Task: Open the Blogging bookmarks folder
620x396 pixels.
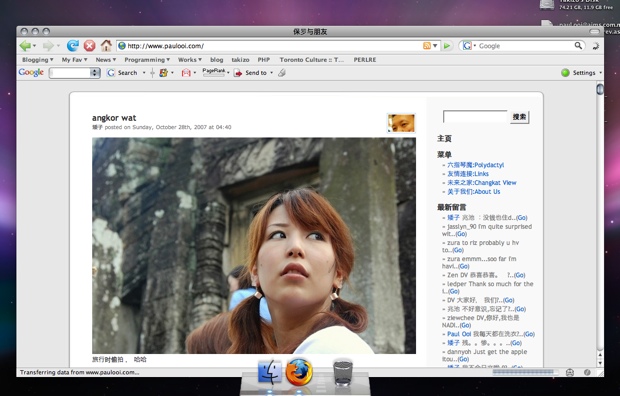Action: coord(38,60)
